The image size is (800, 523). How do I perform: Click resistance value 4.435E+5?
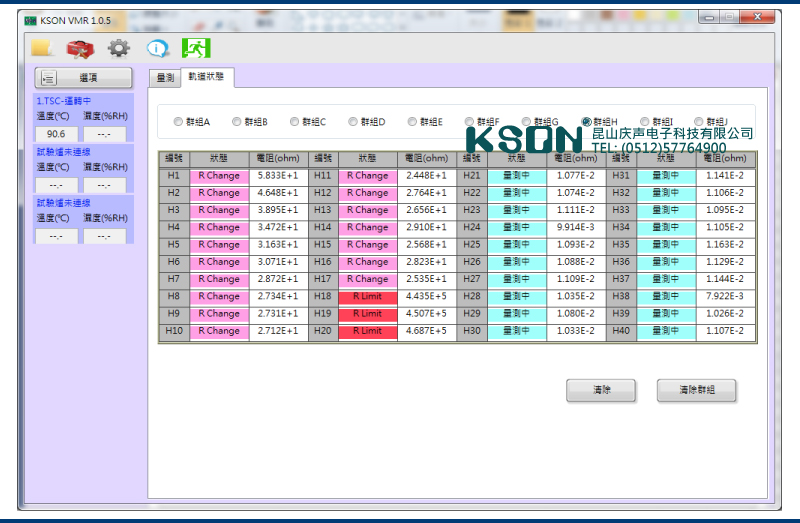tap(427, 297)
